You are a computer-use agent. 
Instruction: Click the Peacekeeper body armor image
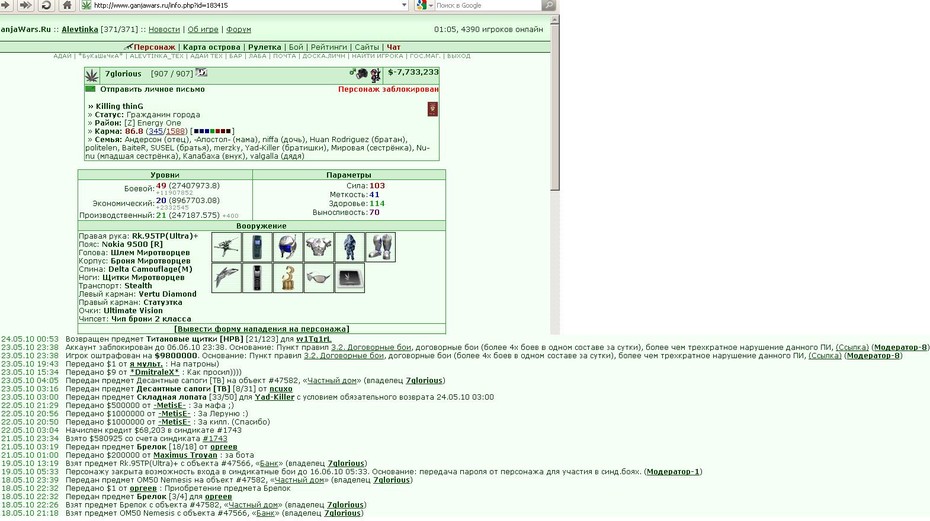(319, 247)
